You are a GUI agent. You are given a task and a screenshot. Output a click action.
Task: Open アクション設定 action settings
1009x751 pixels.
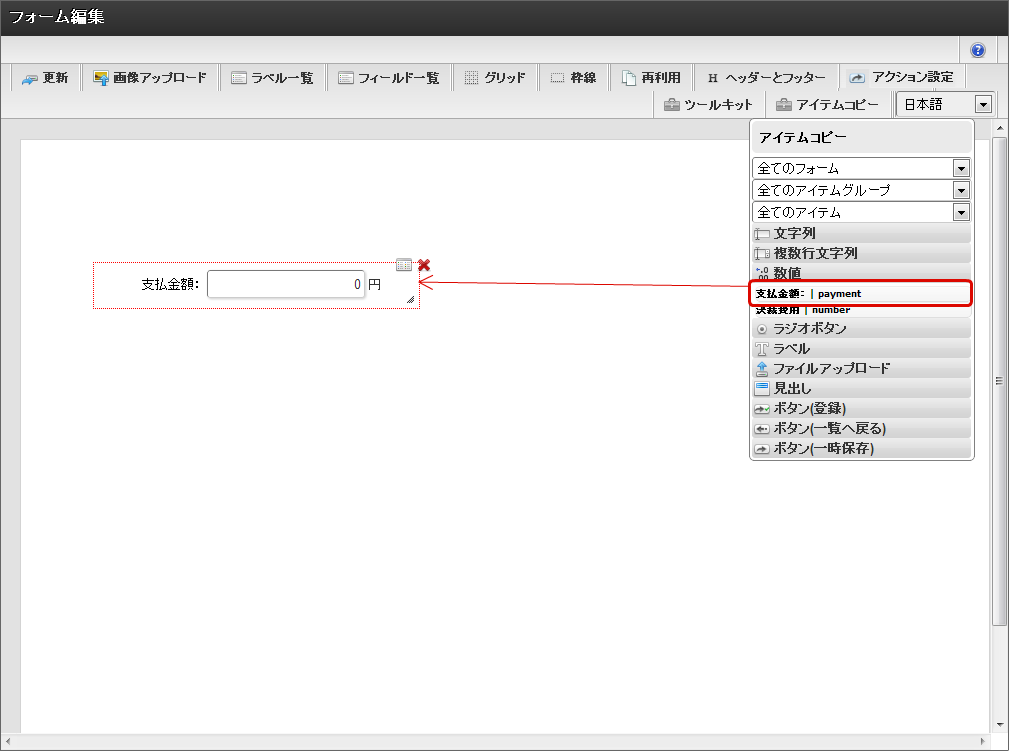tap(901, 77)
